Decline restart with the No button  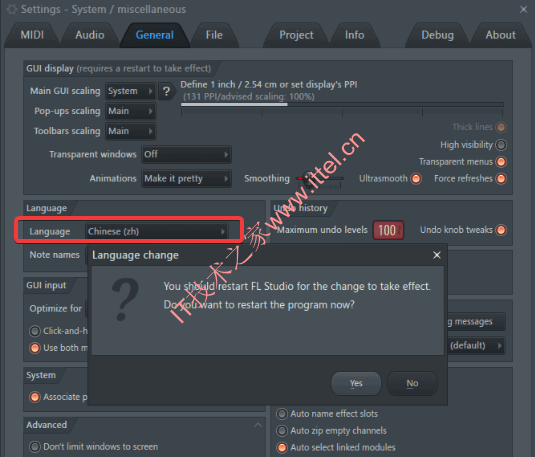(412, 383)
